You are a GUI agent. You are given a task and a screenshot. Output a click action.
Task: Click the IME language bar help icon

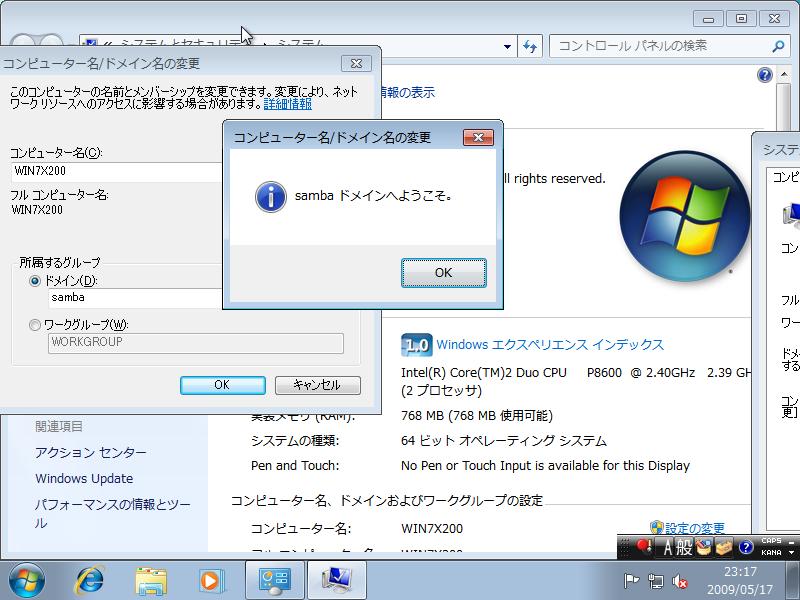[746, 547]
